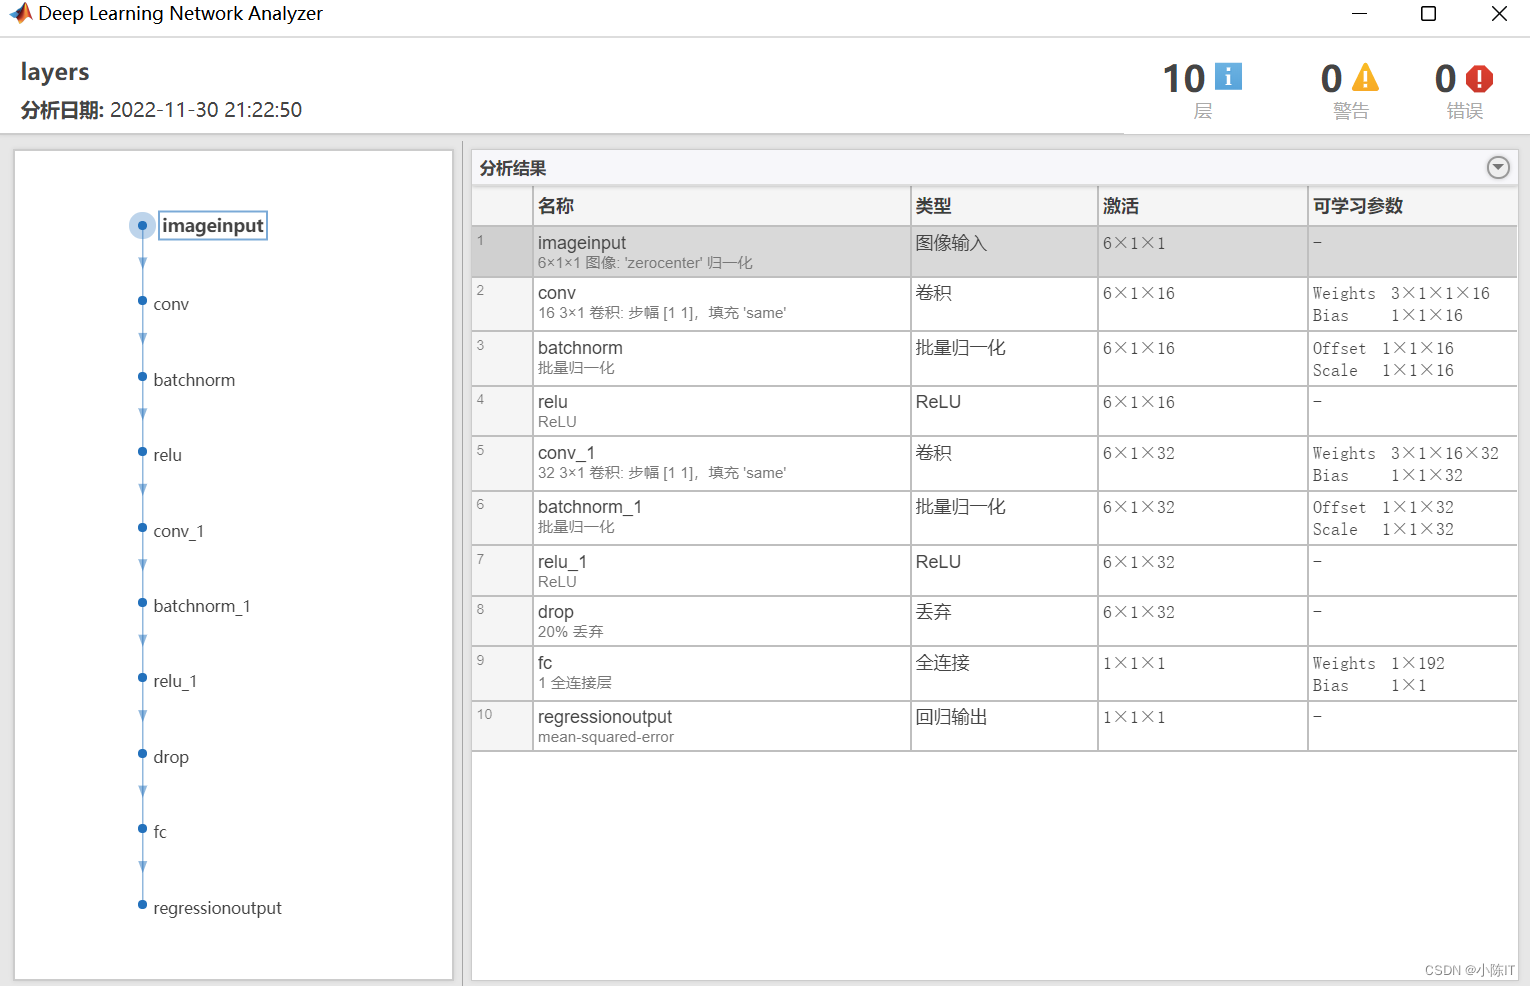Click the red error icon

1479,78
